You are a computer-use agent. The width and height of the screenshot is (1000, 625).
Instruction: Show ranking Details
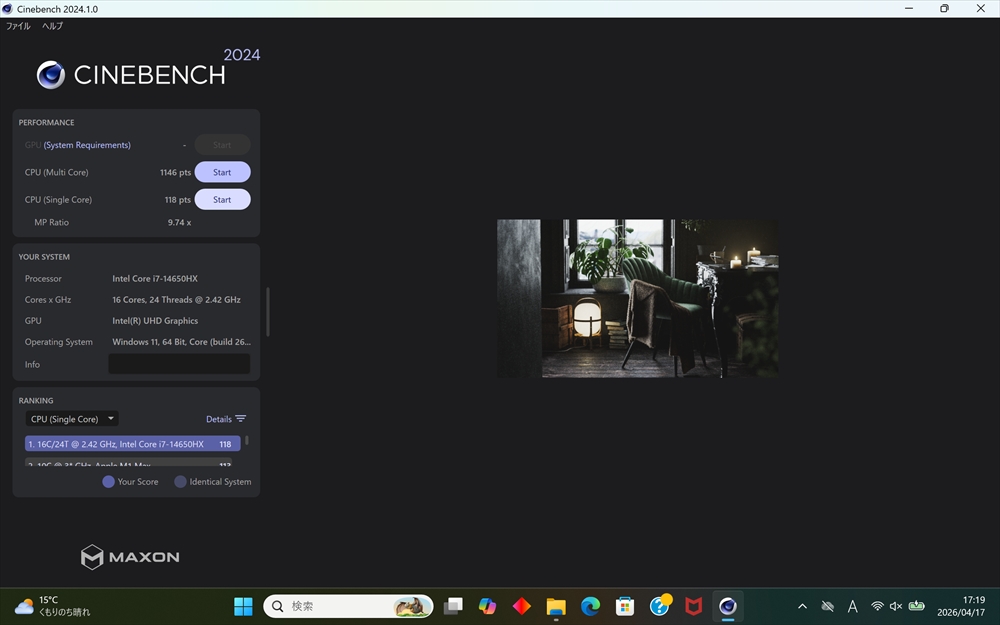coord(219,419)
